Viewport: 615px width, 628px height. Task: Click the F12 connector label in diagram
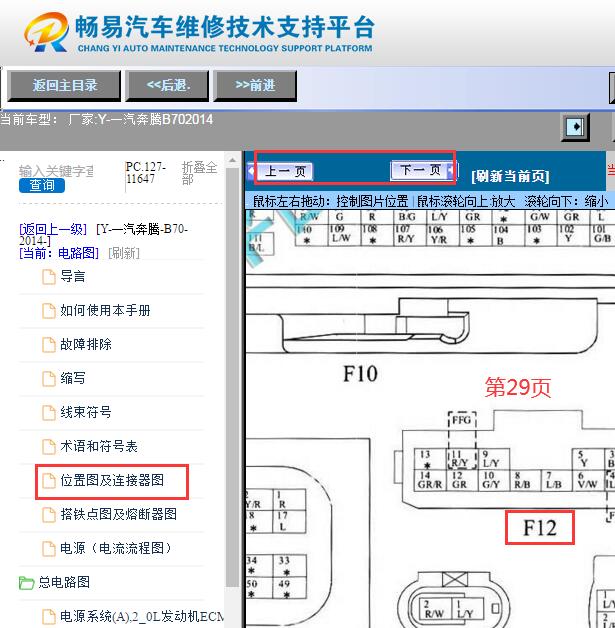point(540,528)
